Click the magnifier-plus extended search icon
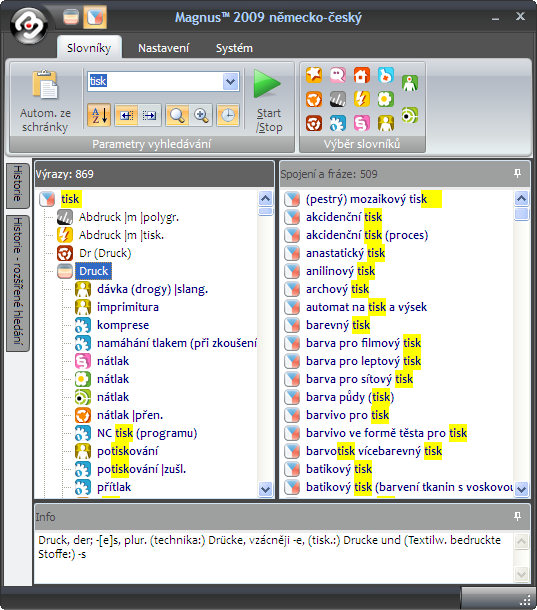Viewport: 537px width, 610px height. 201,115
